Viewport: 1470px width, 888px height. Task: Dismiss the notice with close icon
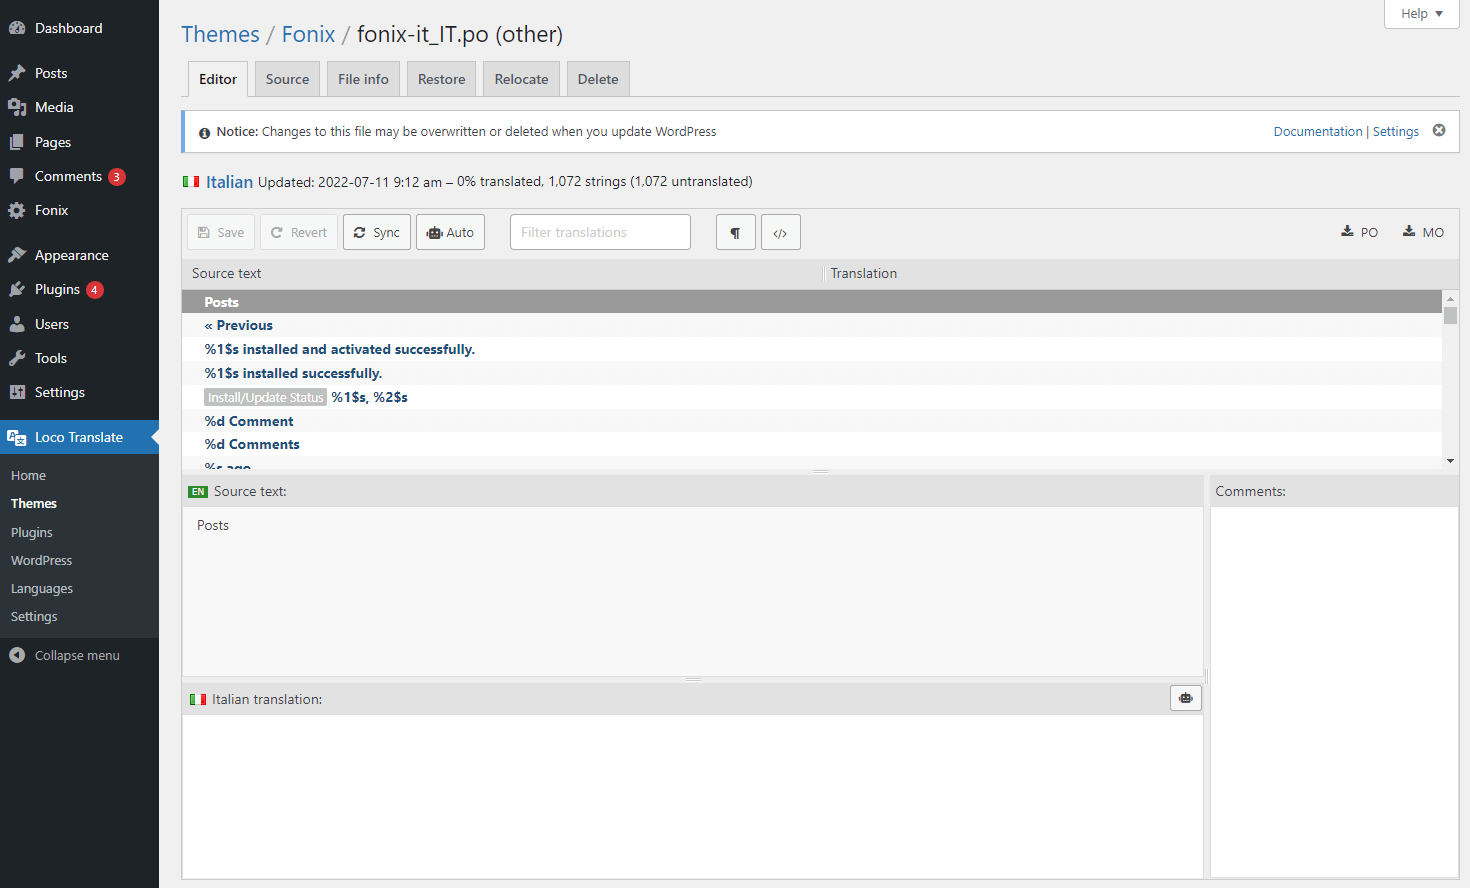coord(1439,131)
